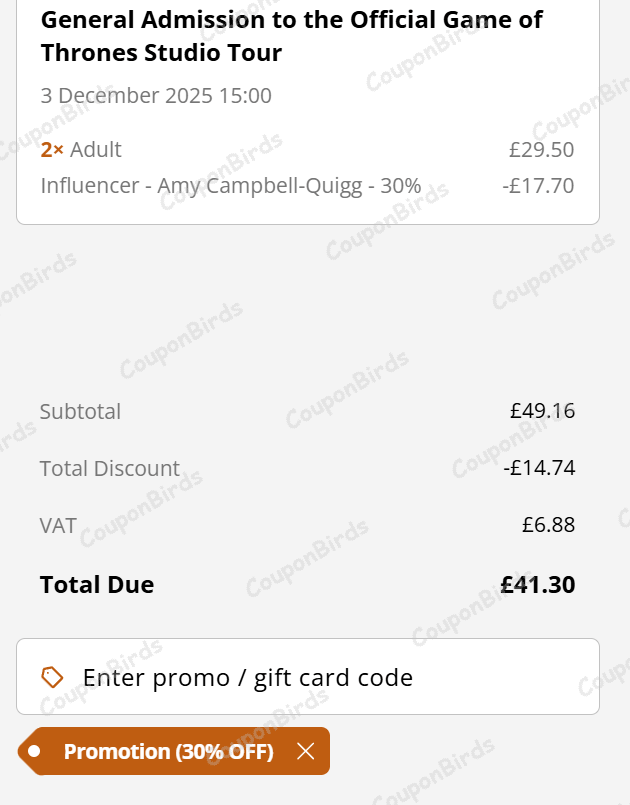Click the £29.50 adult ticket price

(x=541, y=150)
